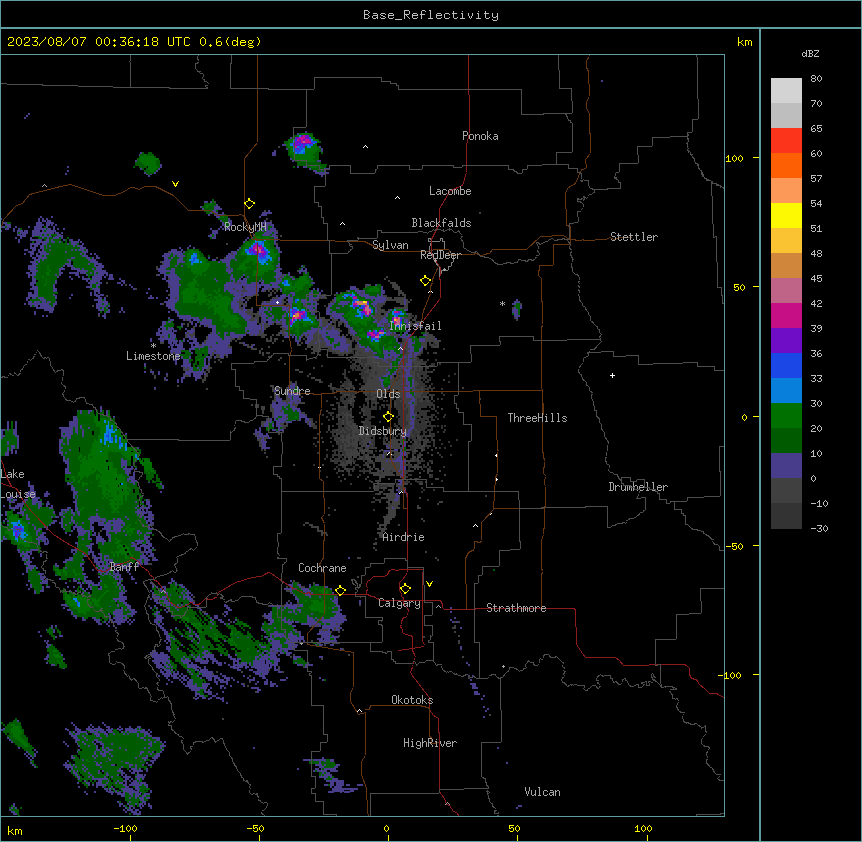
Task: Click the white caret marker west of Ponoka
Action: 365,147
